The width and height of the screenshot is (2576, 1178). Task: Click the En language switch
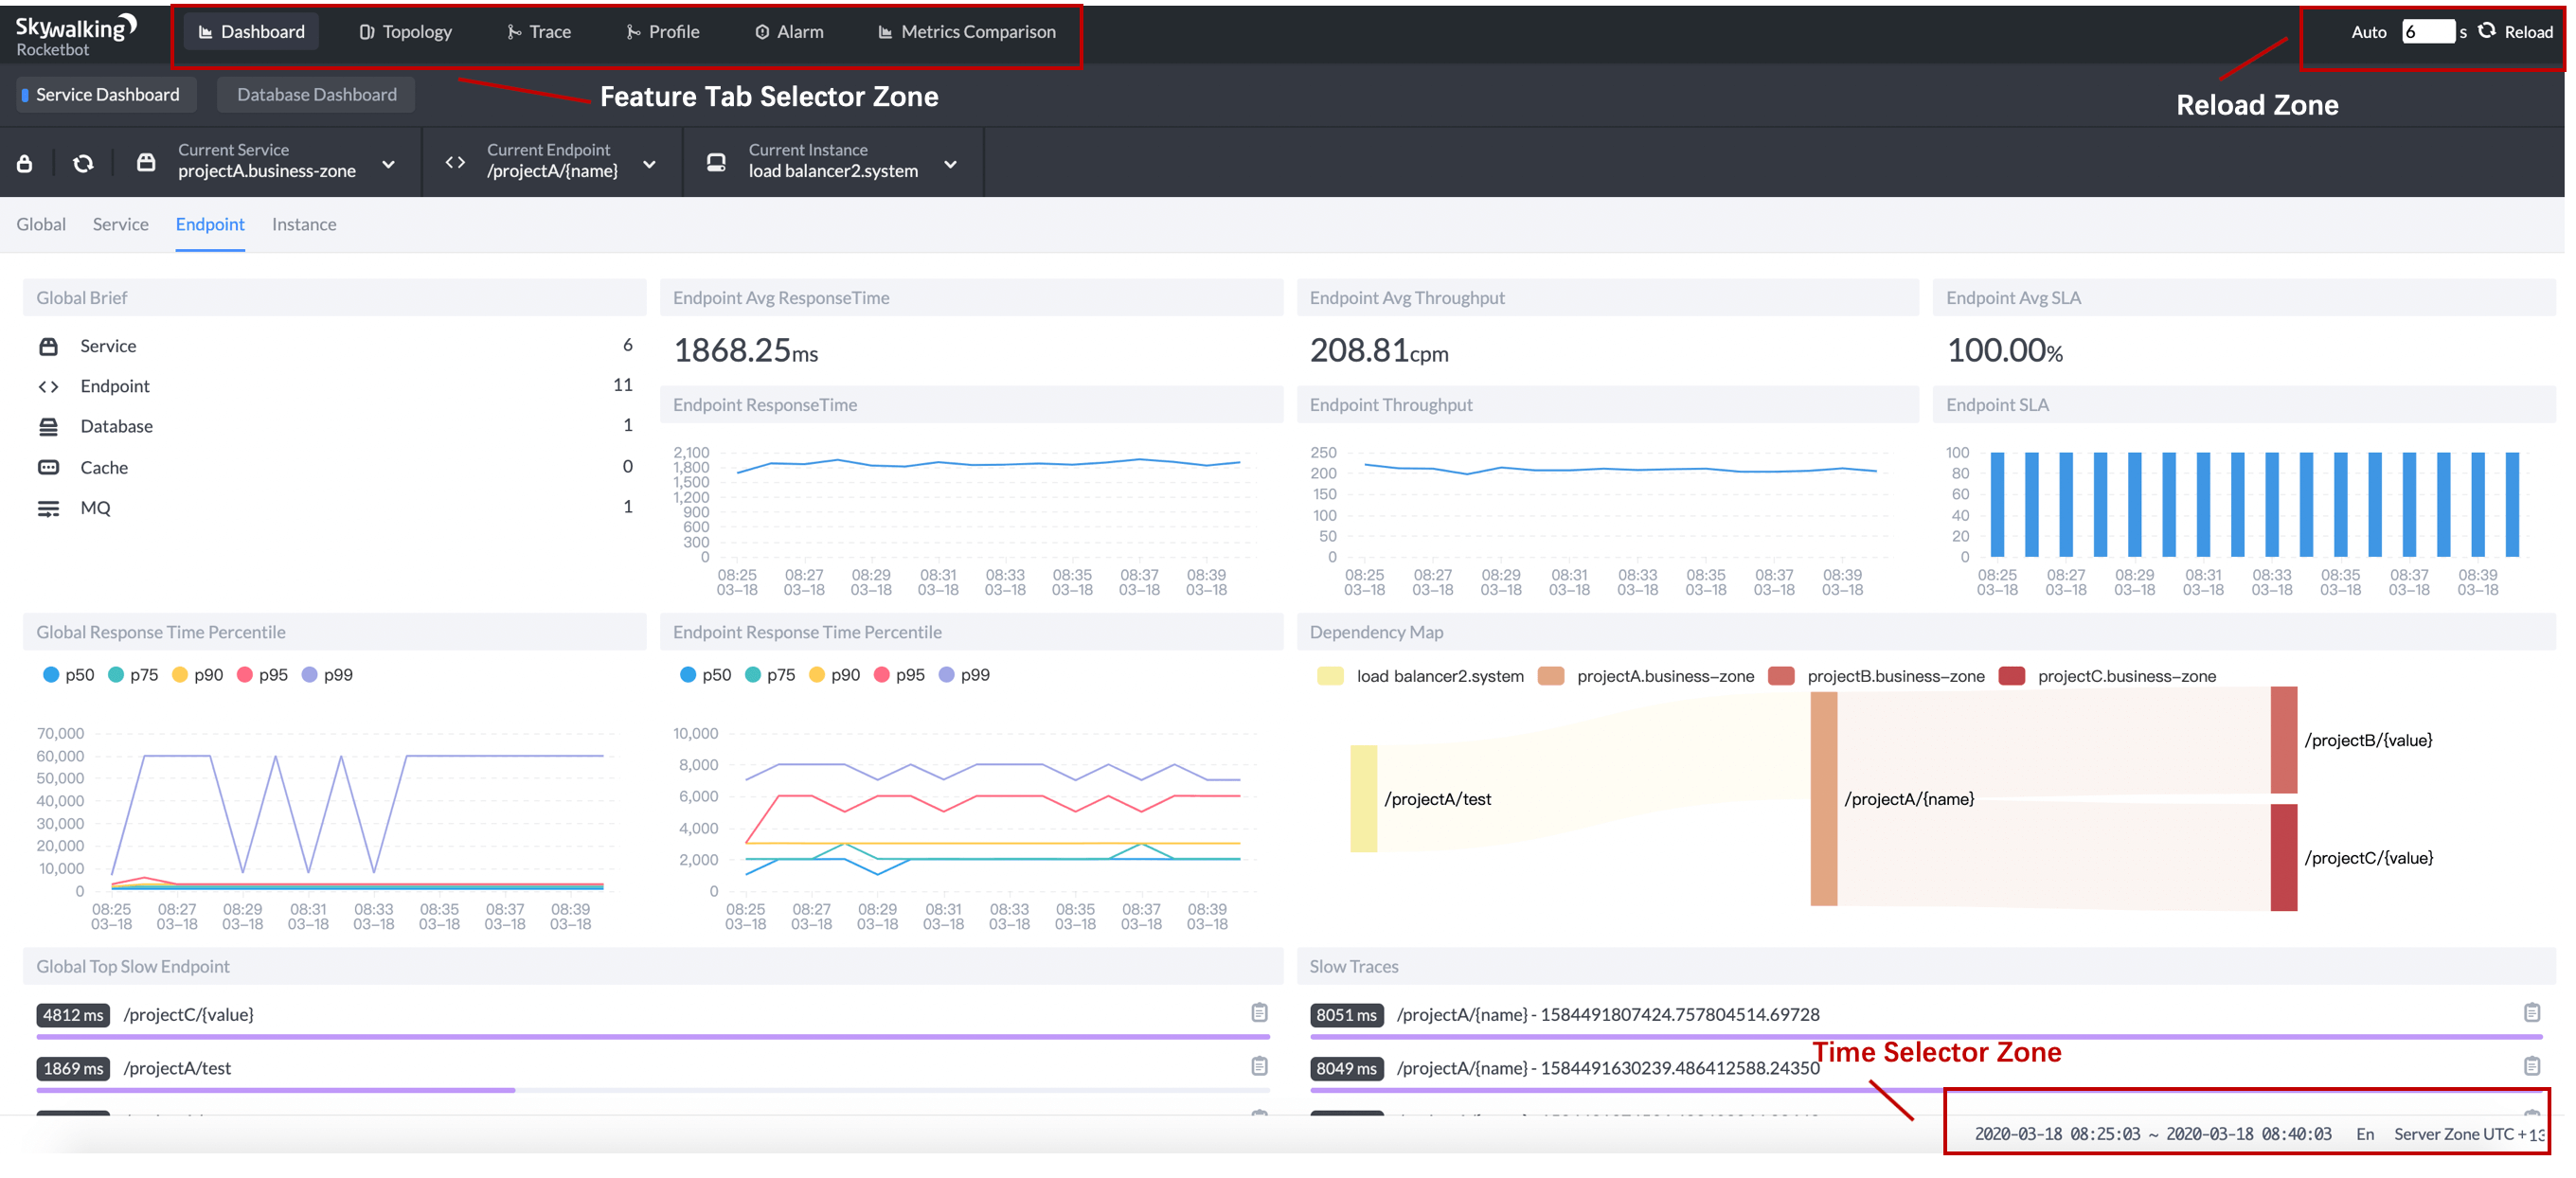coord(2364,1134)
